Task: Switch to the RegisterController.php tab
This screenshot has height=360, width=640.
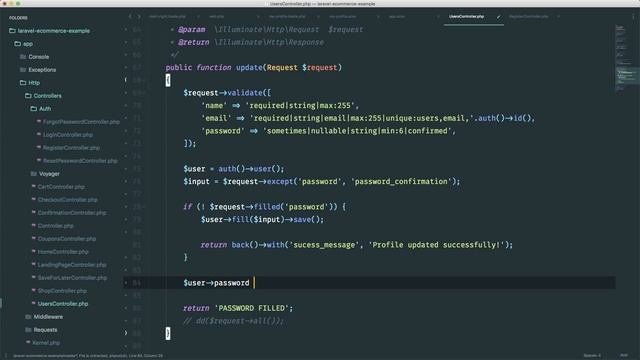Action: pyautogui.click(x=529, y=17)
